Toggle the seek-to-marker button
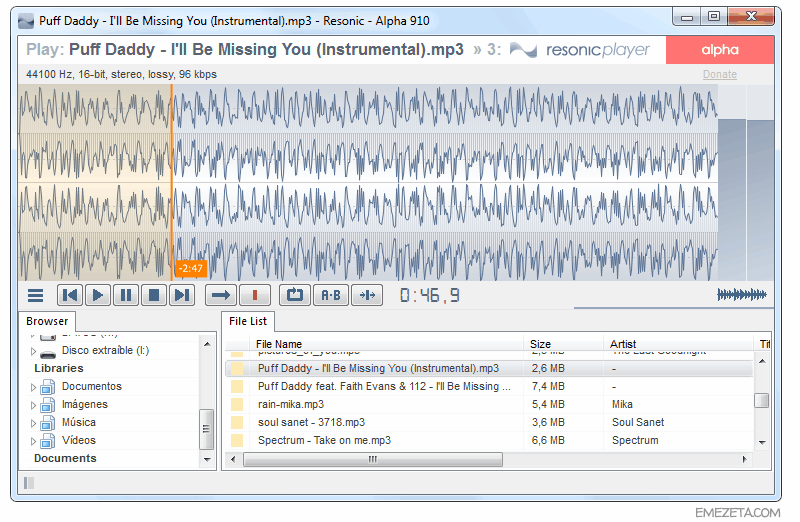The height and width of the screenshot is (522, 800). point(367,295)
